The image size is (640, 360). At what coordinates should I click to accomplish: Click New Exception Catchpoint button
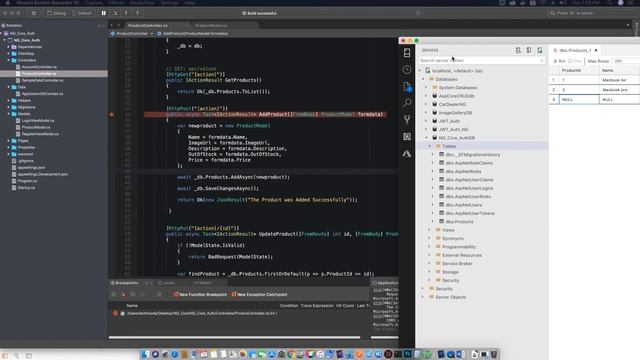coord(259,295)
